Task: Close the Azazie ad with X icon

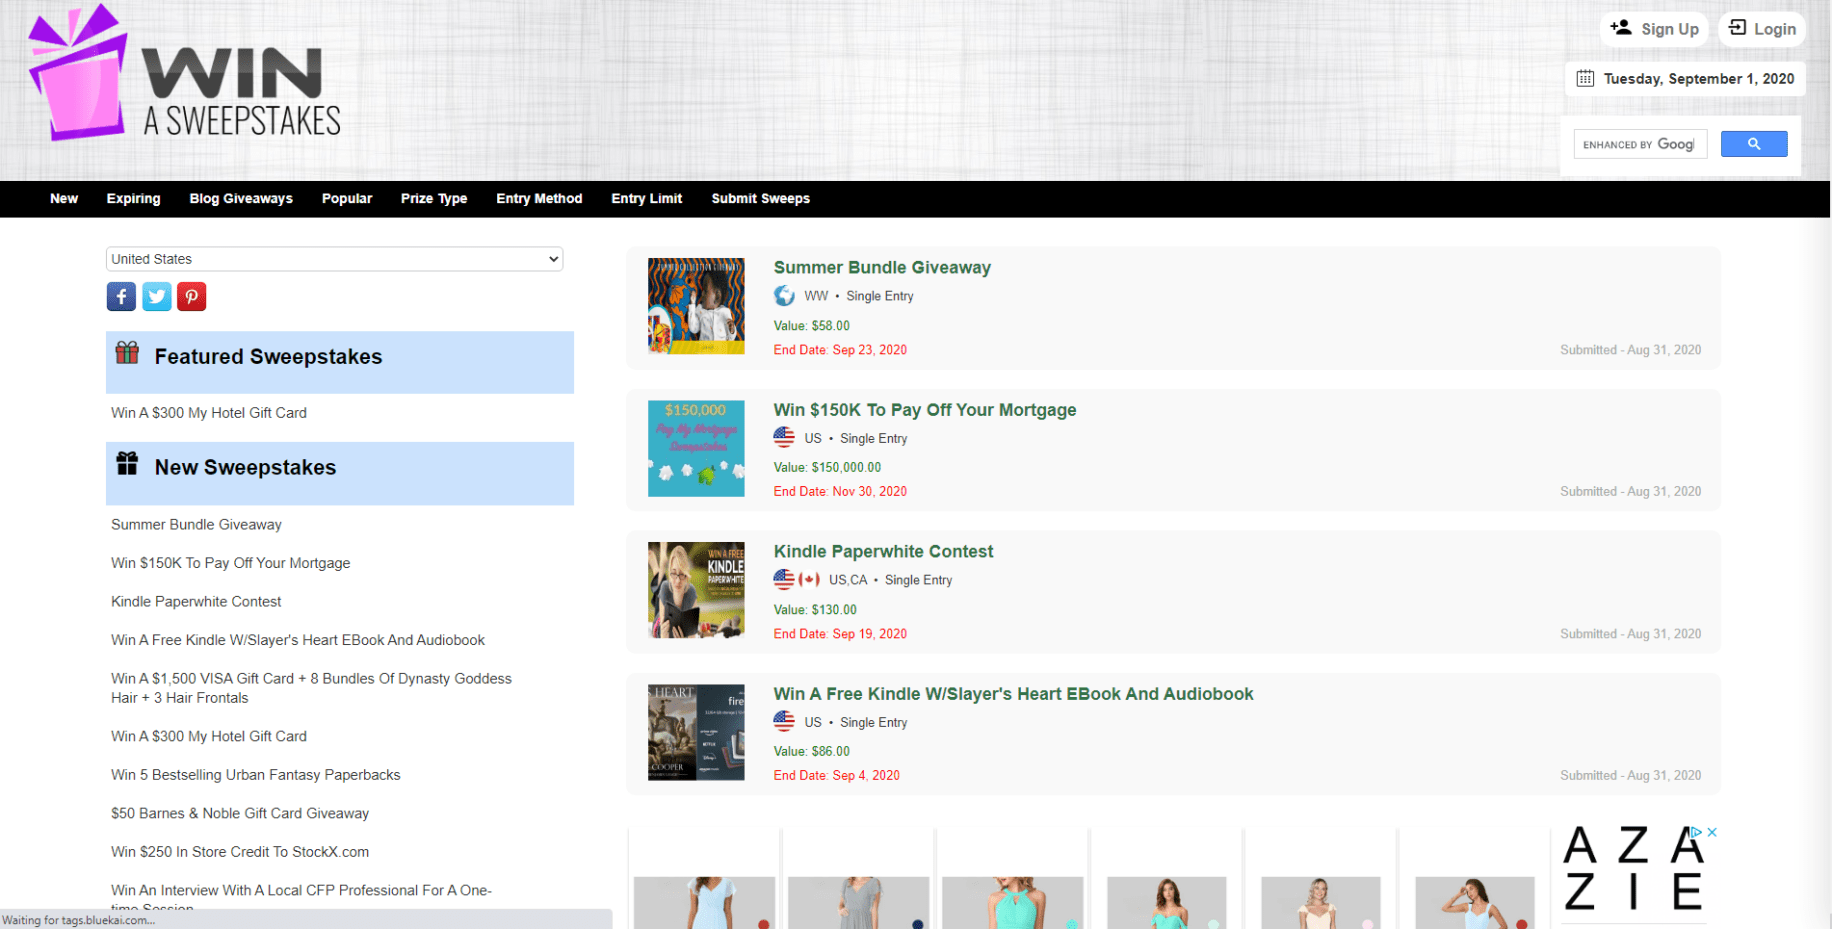Action: [1712, 832]
